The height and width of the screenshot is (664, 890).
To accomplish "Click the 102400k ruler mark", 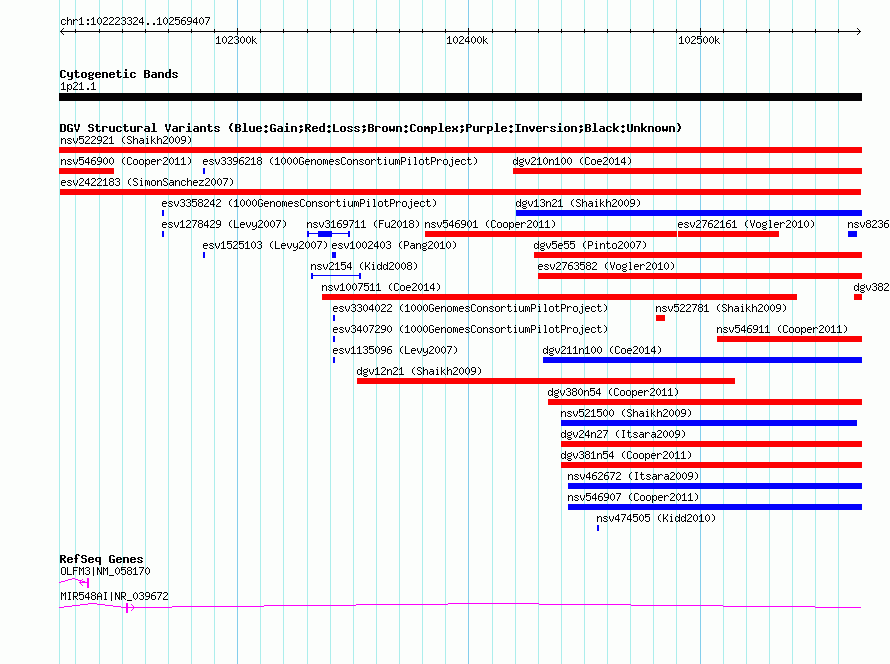I will [467, 40].
